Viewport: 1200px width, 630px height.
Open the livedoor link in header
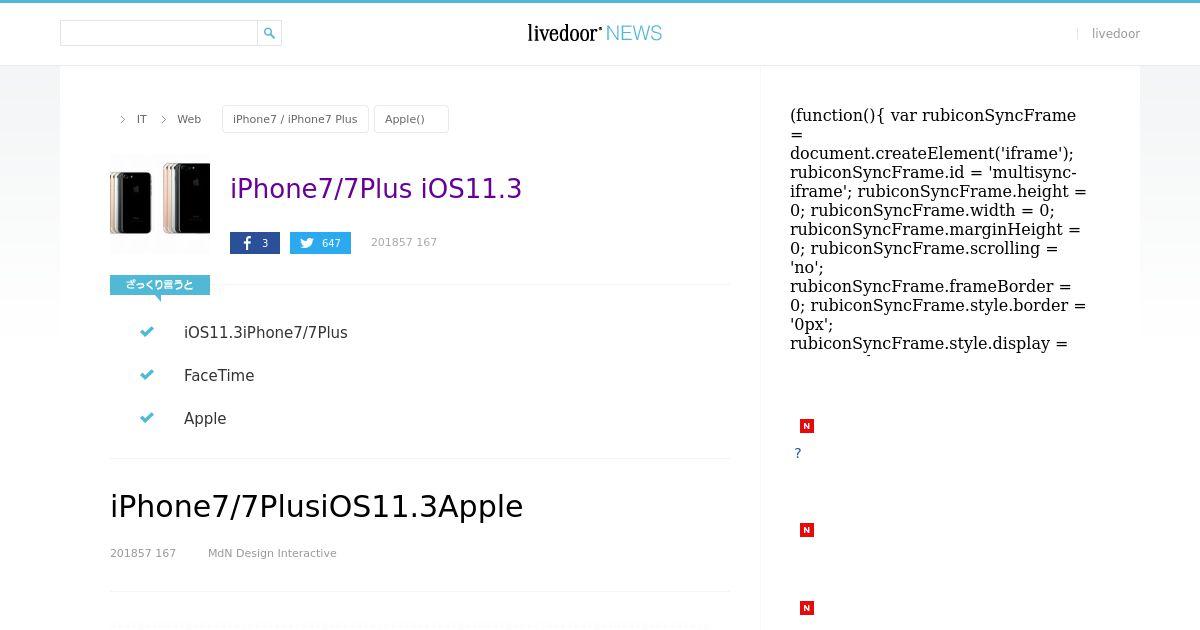pyautogui.click(x=1116, y=33)
